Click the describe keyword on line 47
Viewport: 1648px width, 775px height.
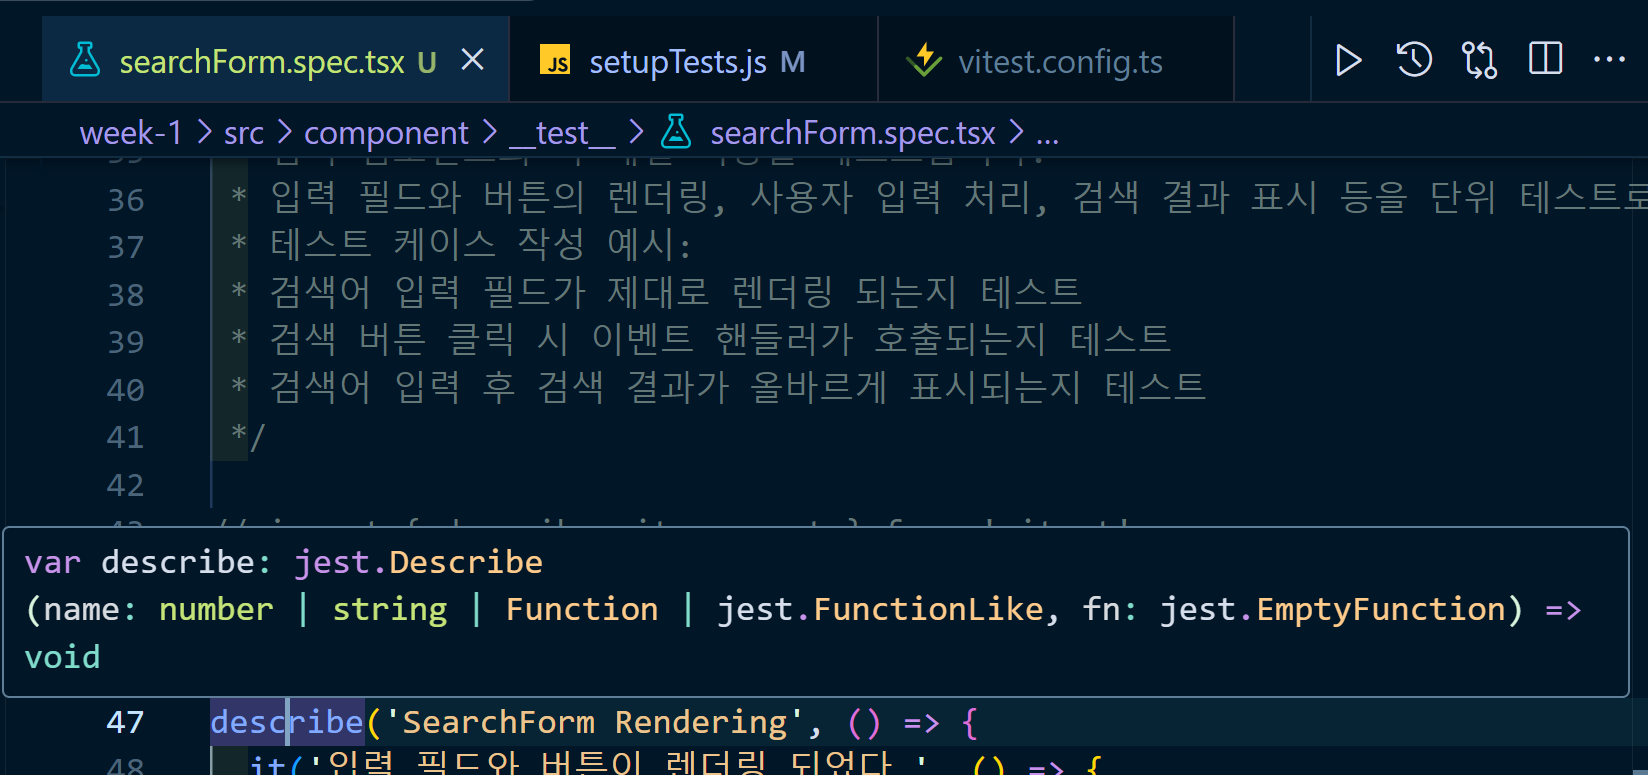(287, 722)
